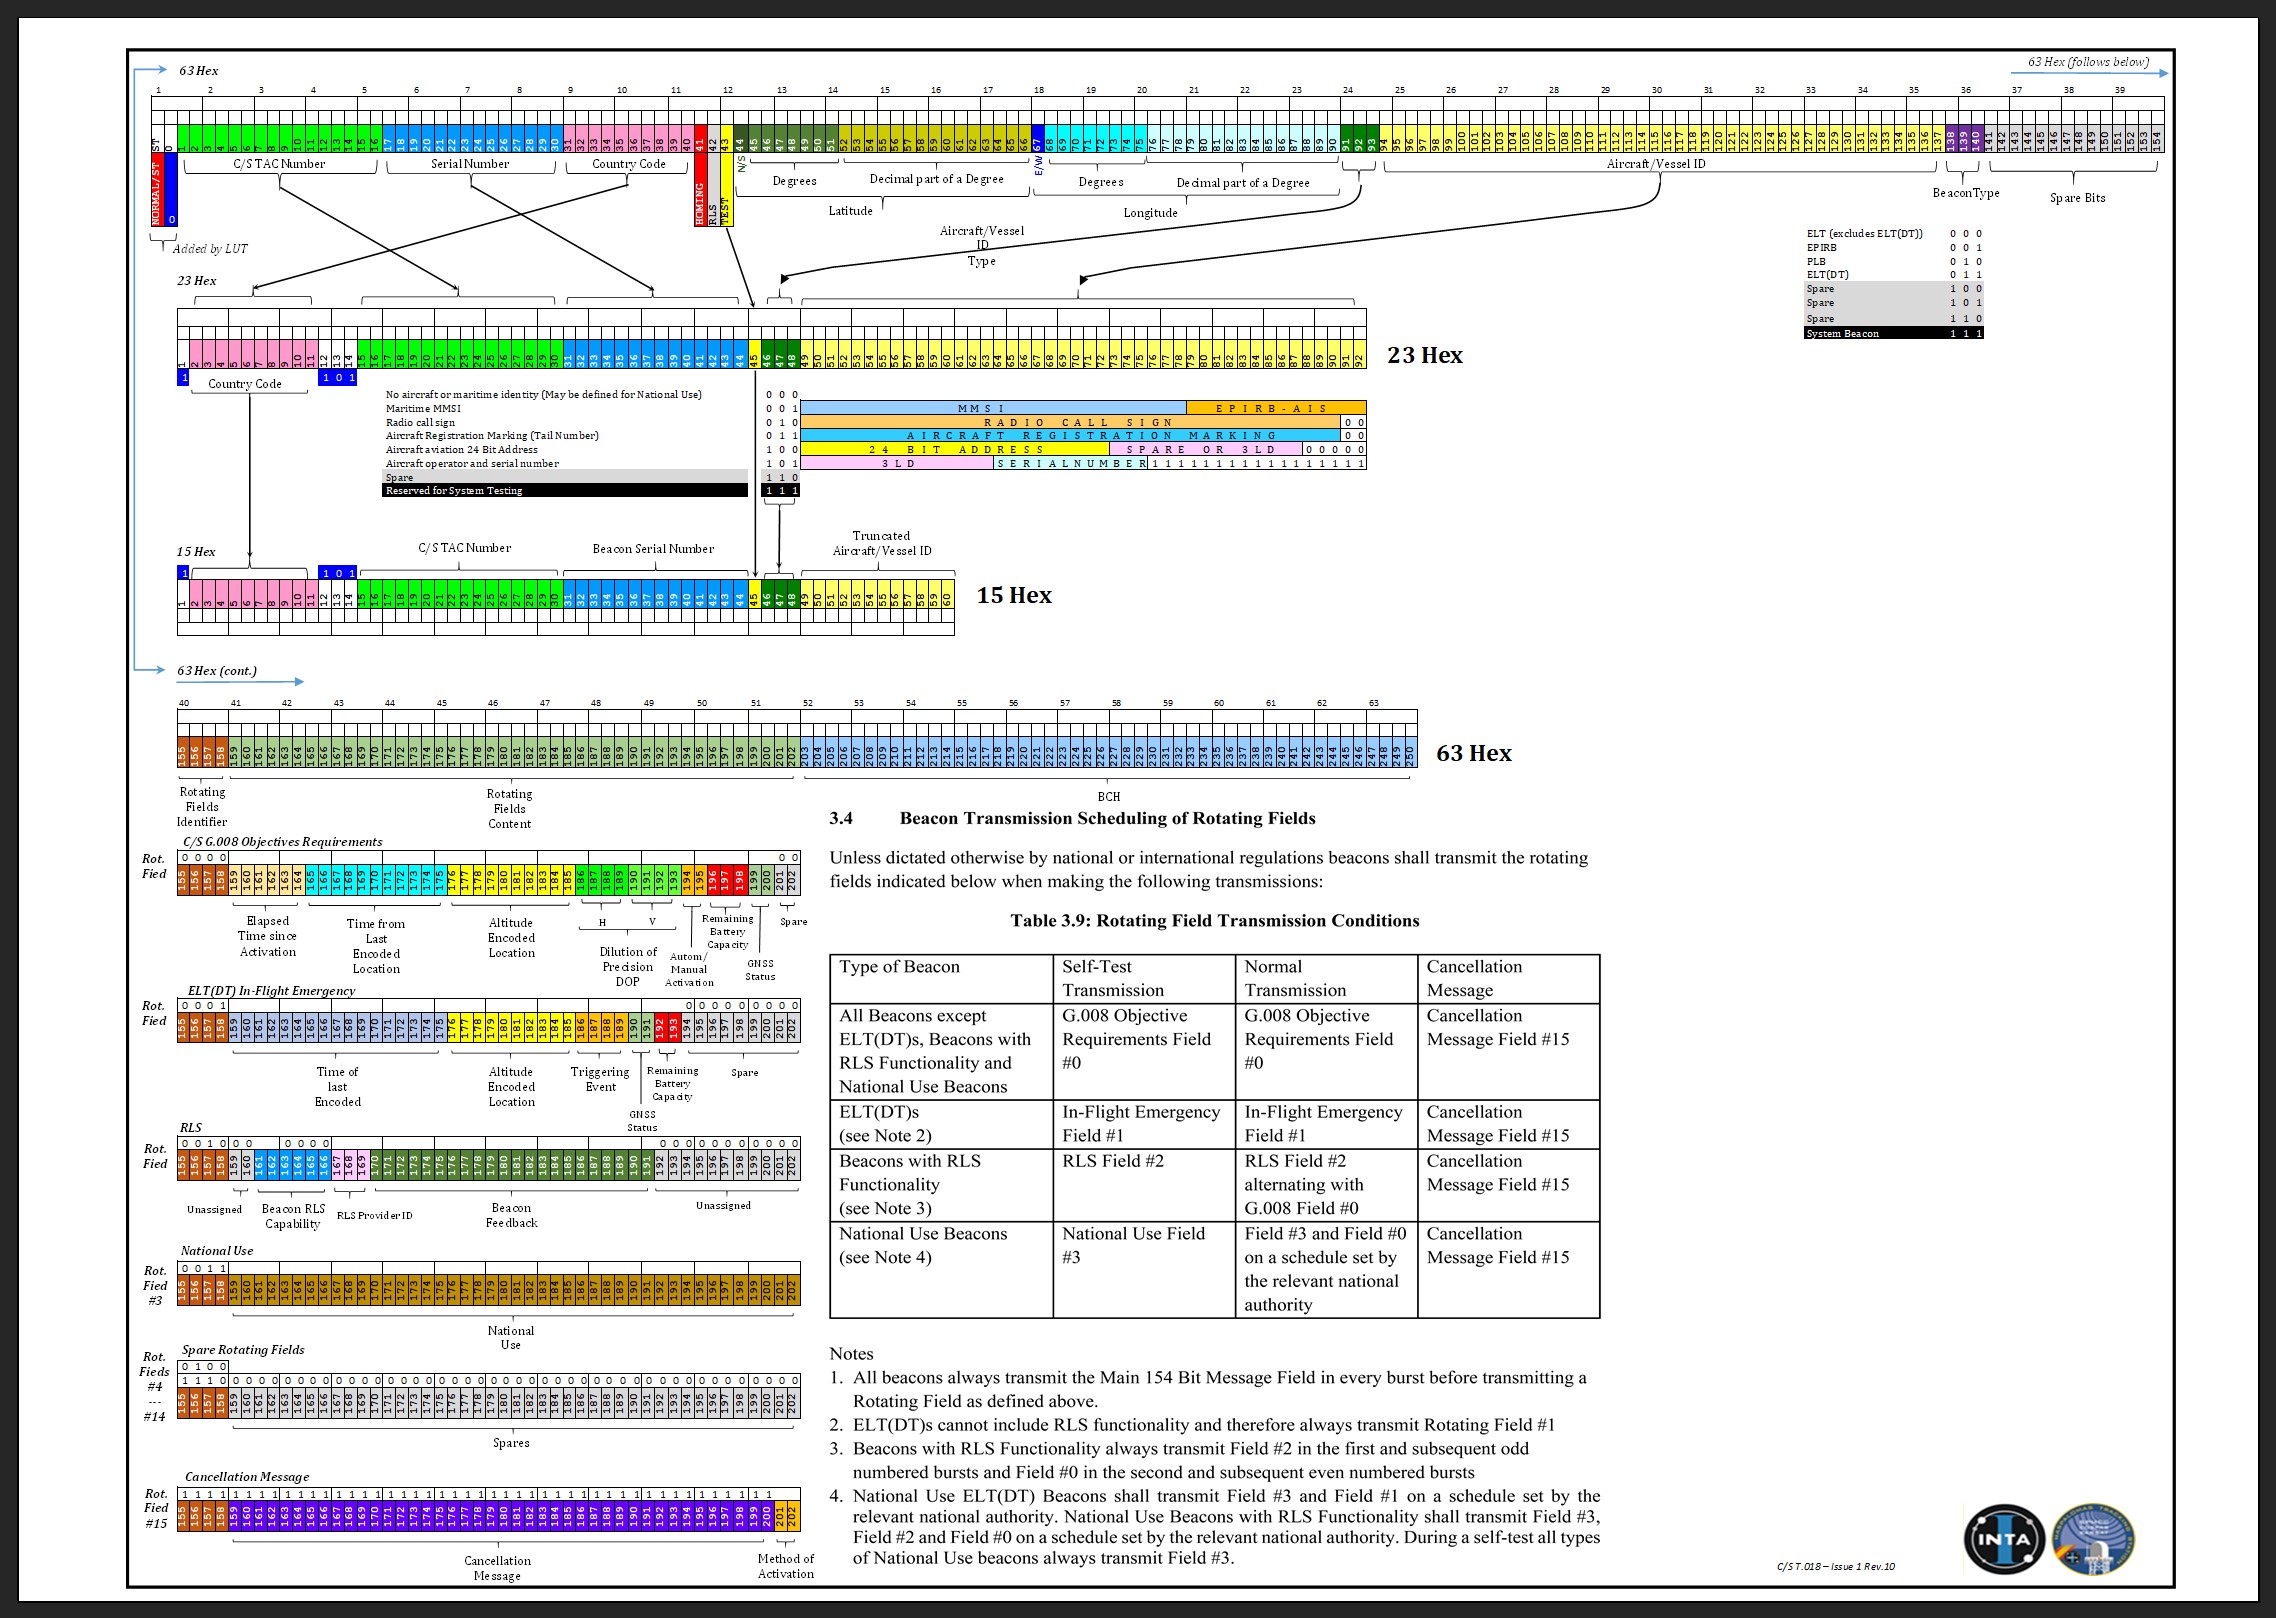
Task: Click 'Dilution of Precision DOP' label
Action: (x=628, y=967)
